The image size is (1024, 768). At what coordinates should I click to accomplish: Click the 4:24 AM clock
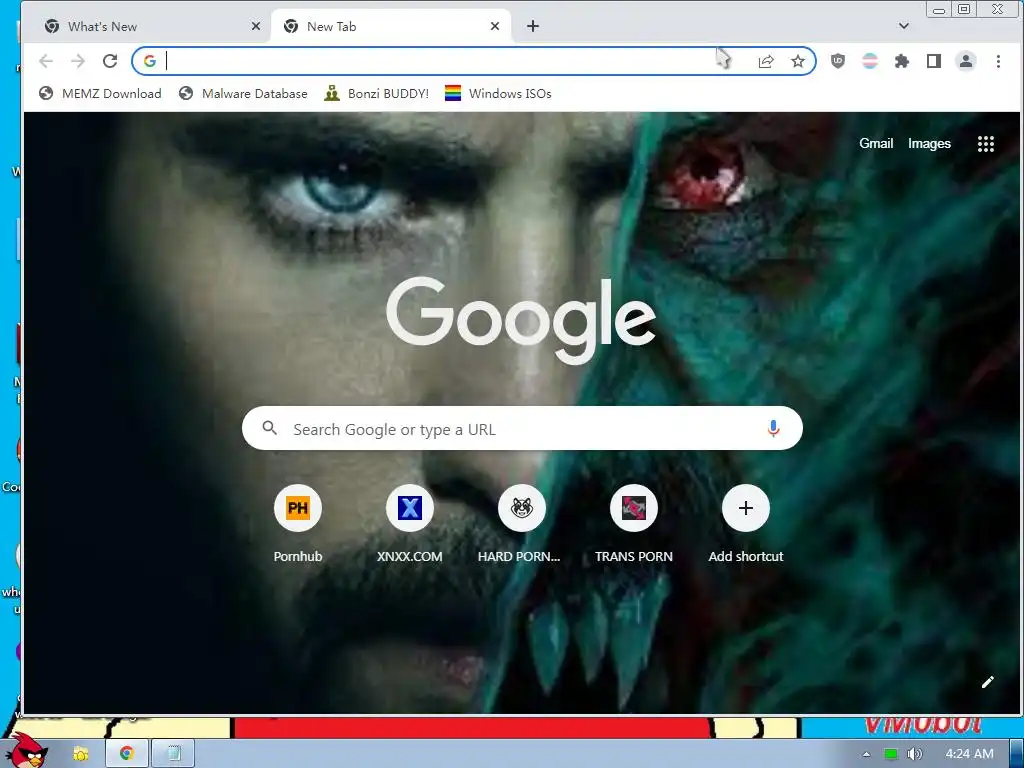click(969, 754)
